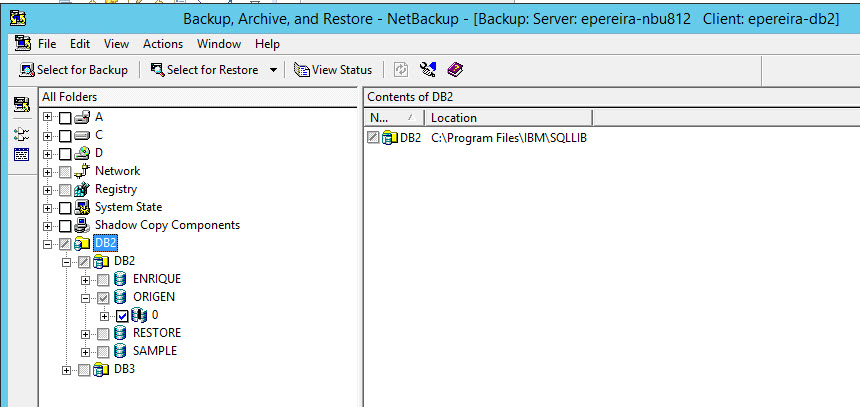The image size is (860, 407).
Task: Click the floppy drive icon for A
Action: pyautogui.click(x=82, y=117)
